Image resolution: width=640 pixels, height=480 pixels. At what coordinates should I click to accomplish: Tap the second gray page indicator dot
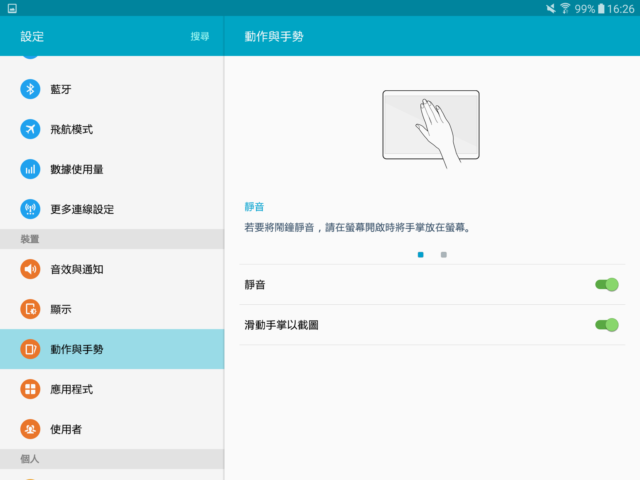444,255
